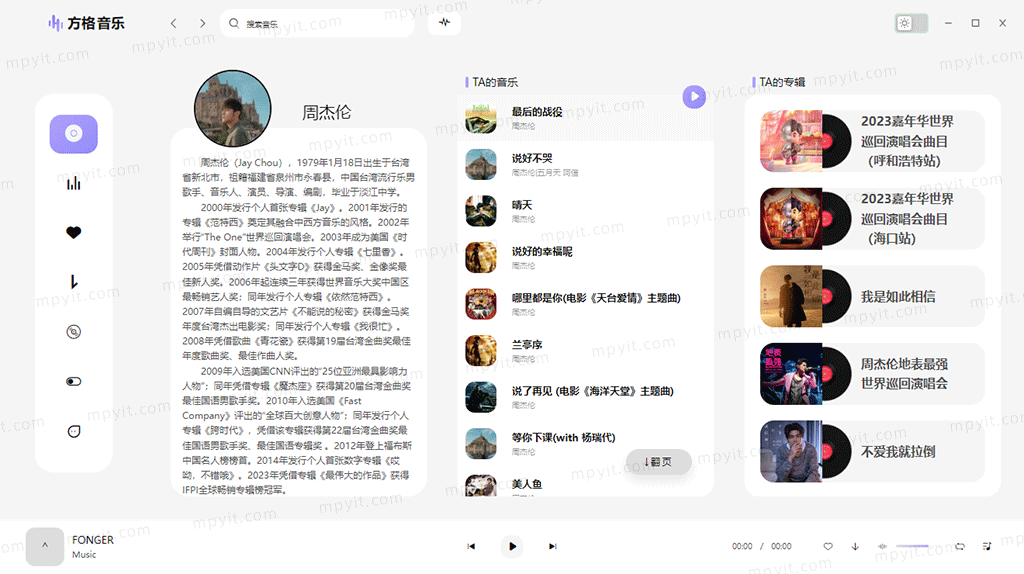Open the CD search icon in sidebar
Screen dimensions: 1024x574
tap(74, 332)
